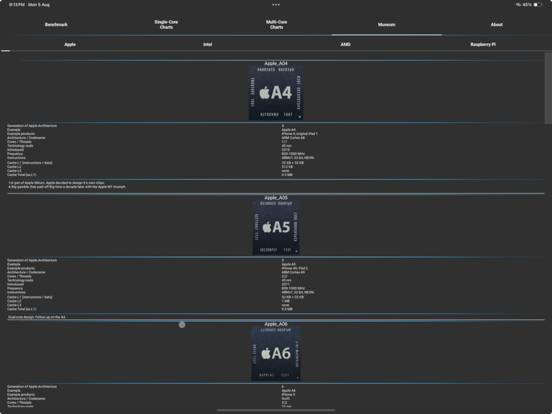The height and width of the screenshot is (414, 552).
Task: Click 'ARM Cortex A8' value under A4
Action: pos(293,138)
